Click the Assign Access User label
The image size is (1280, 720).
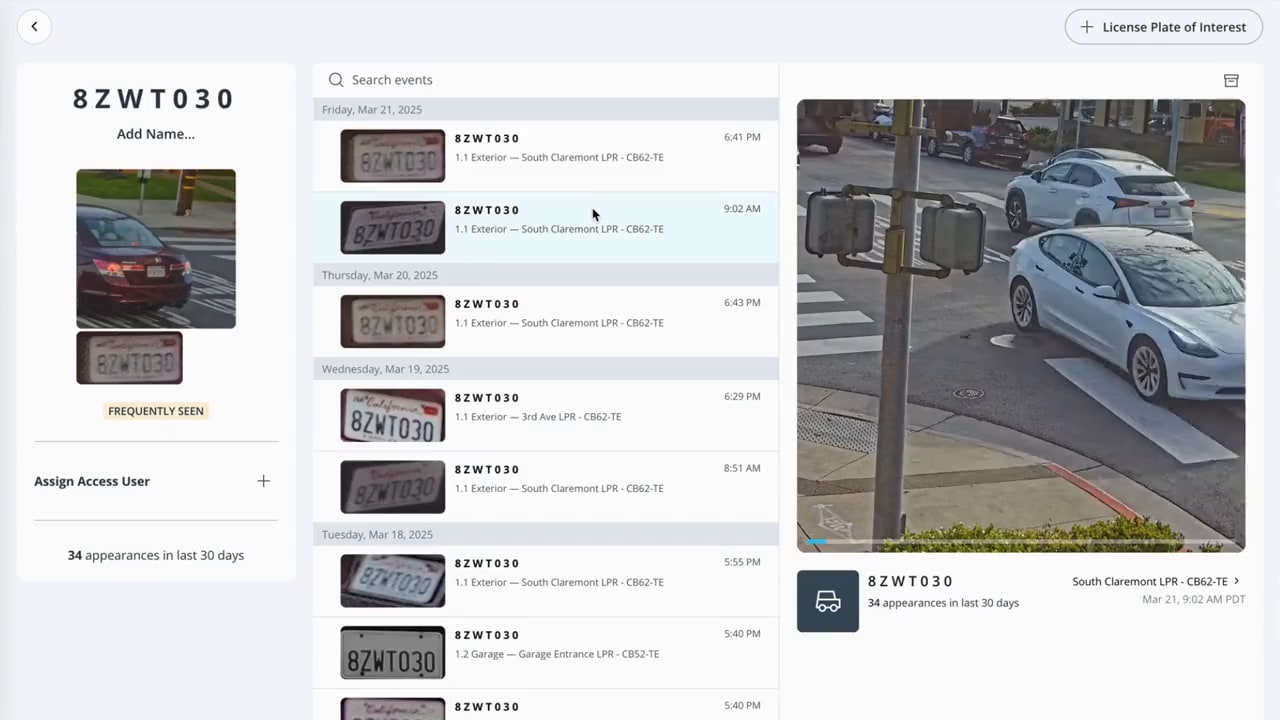pos(92,481)
